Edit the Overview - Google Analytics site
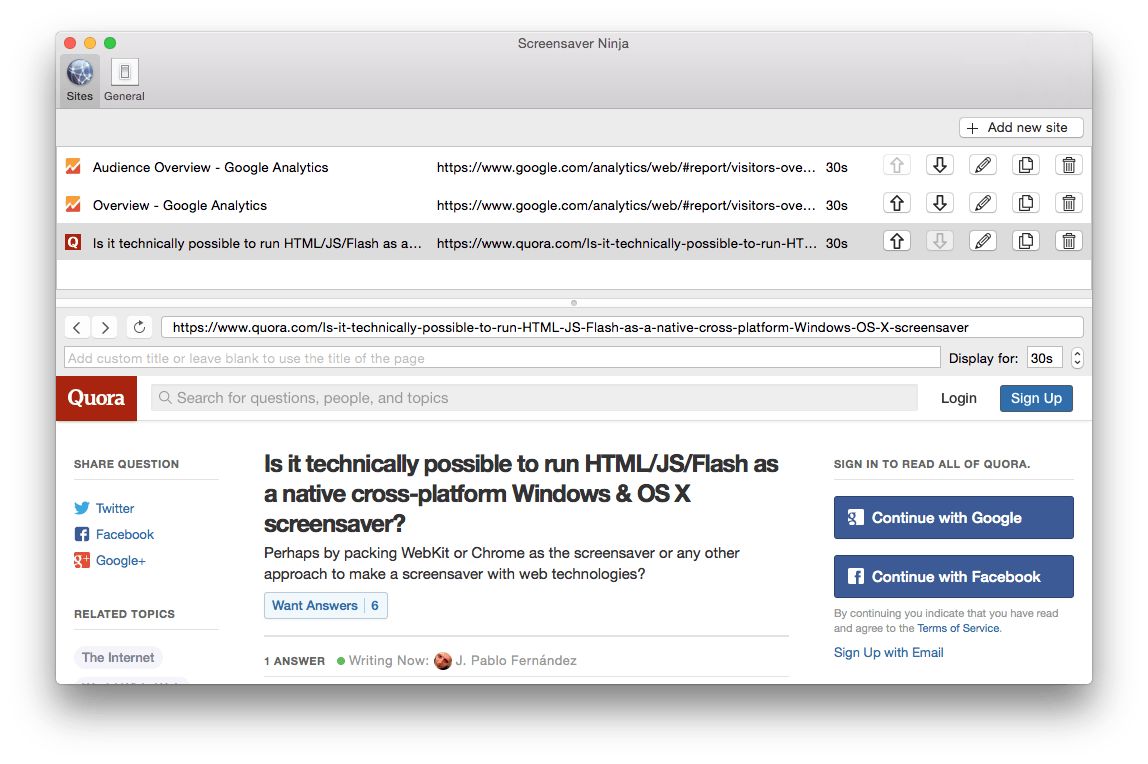Image resolution: width=1148 pixels, height=764 pixels. coord(983,204)
